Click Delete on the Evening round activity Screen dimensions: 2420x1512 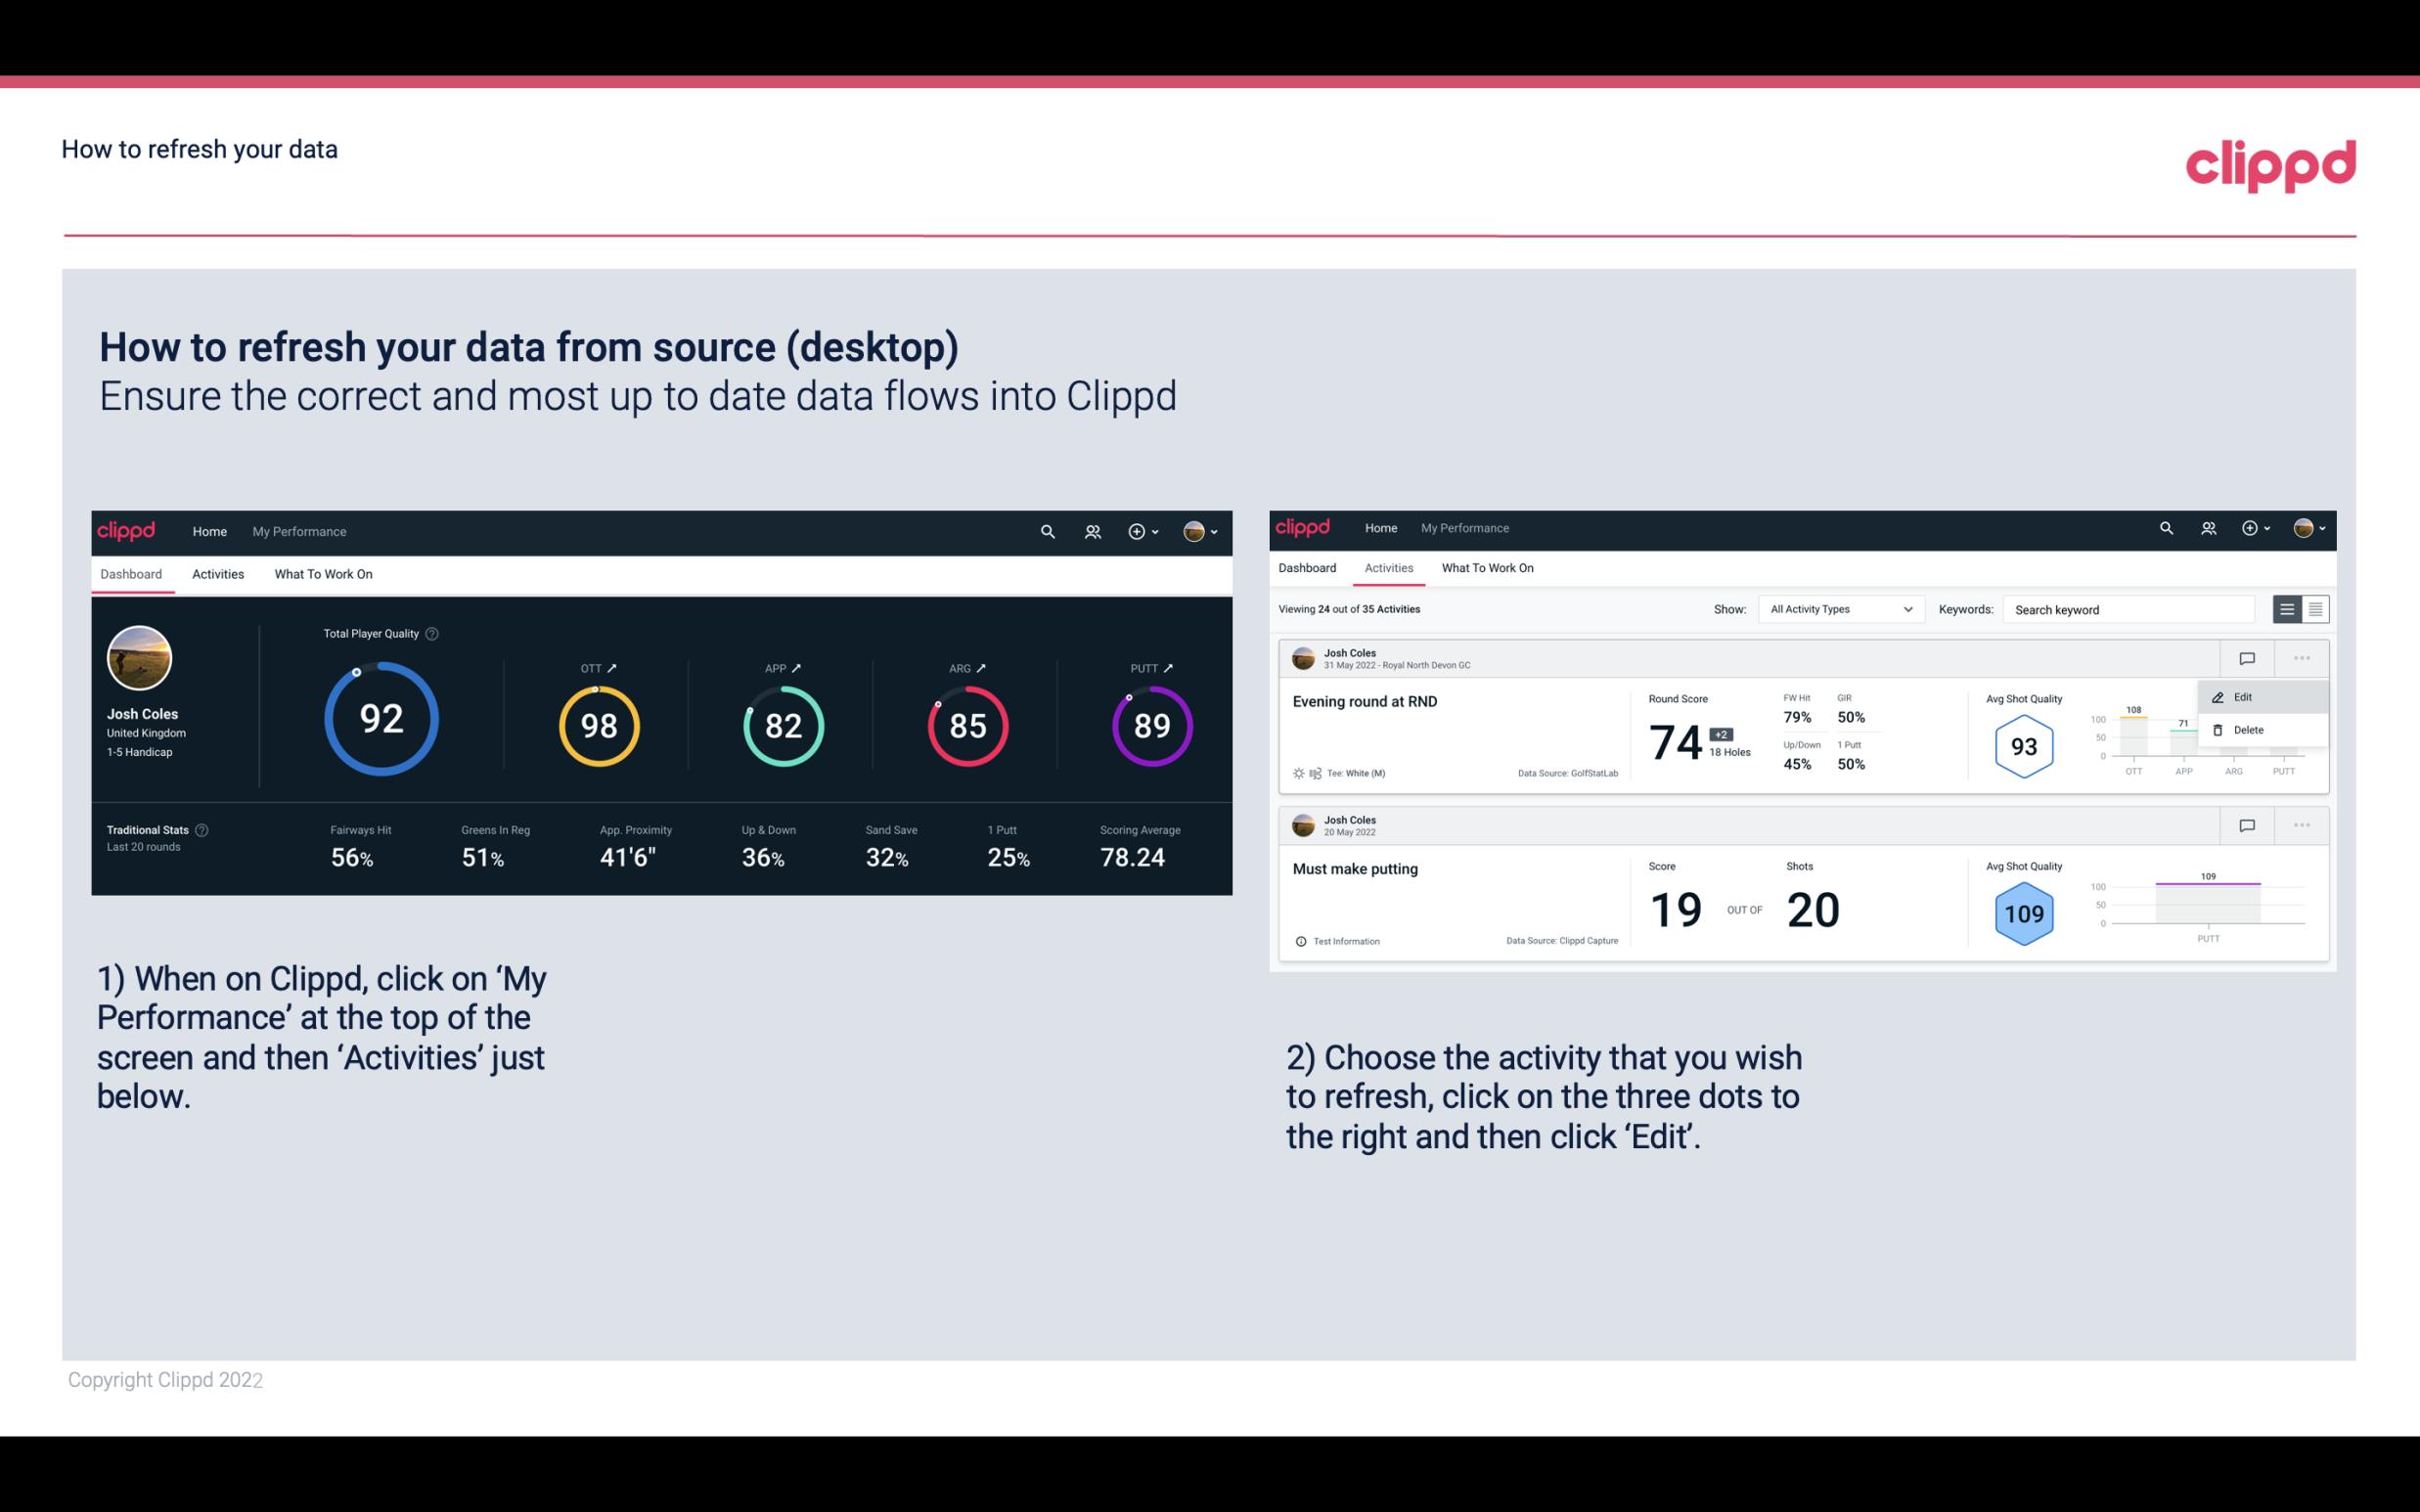[2248, 730]
